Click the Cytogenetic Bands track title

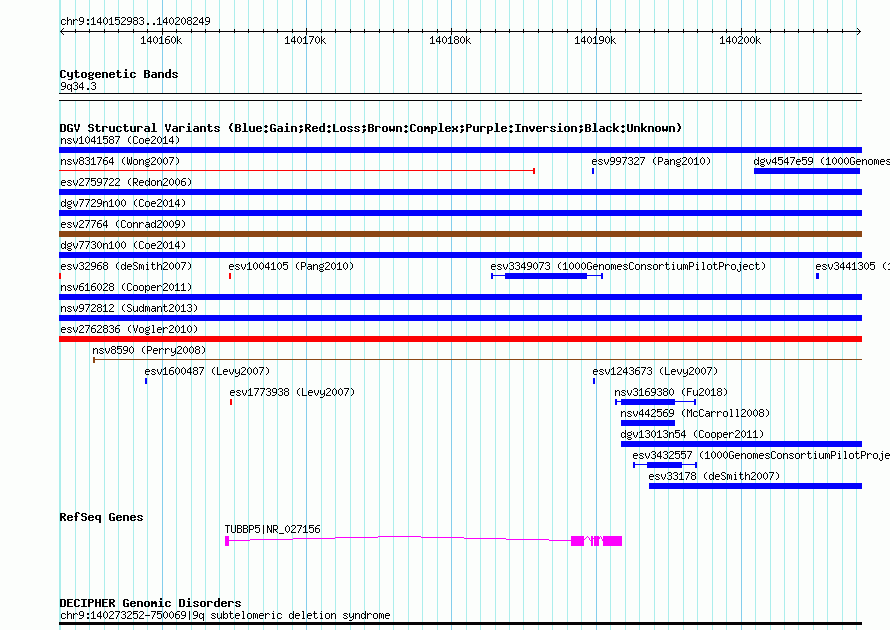point(119,74)
